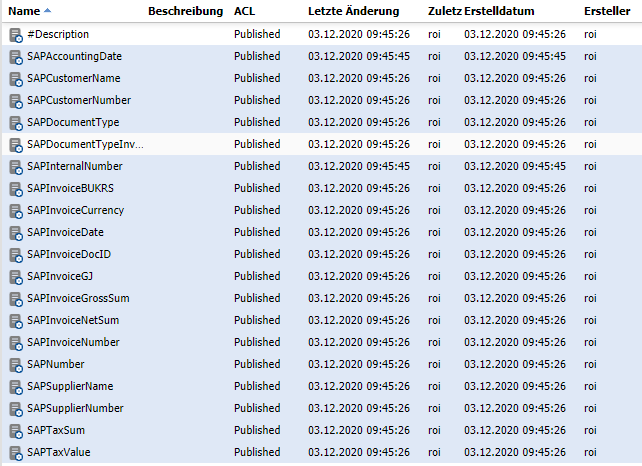Image resolution: width=642 pixels, height=466 pixels.
Task: Click the SAPInternalNumber row icon
Action: (x=16, y=167)
